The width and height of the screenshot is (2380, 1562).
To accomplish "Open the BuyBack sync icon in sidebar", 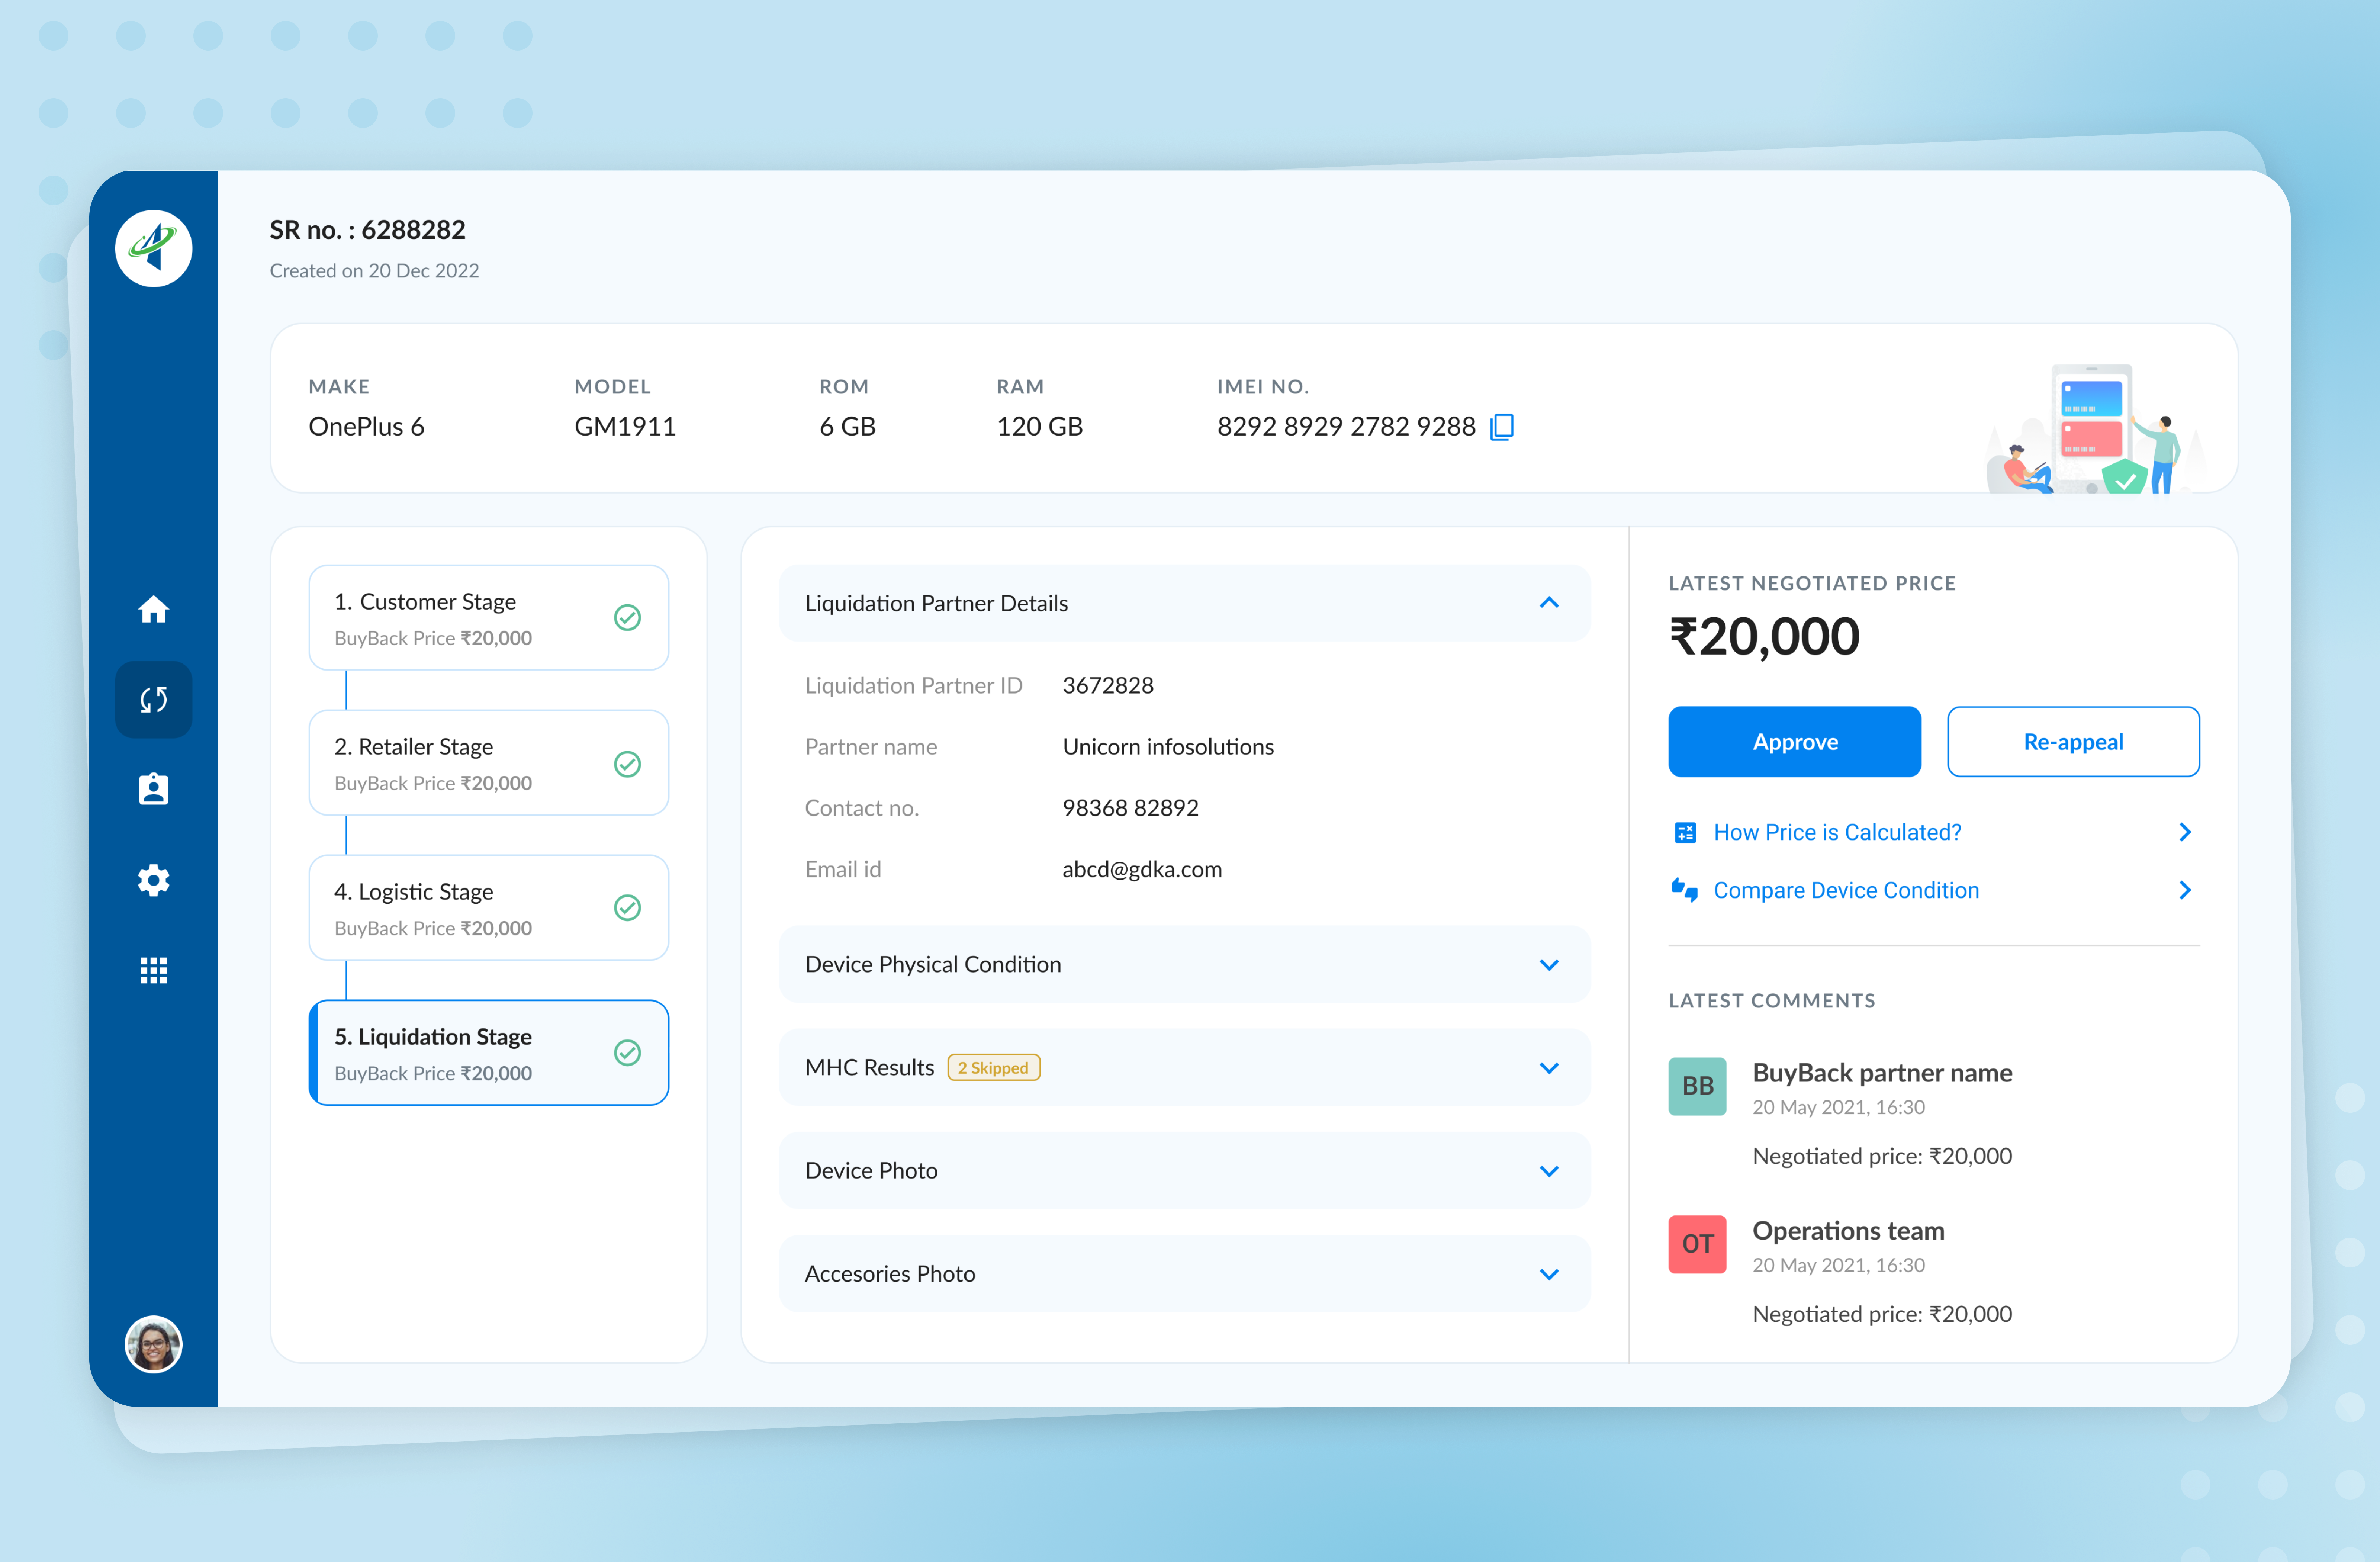I will 154,699.
